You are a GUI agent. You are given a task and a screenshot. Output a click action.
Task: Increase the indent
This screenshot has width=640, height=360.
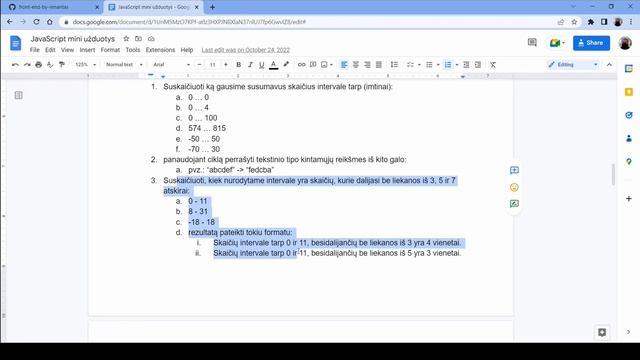[x=478, y=64]
